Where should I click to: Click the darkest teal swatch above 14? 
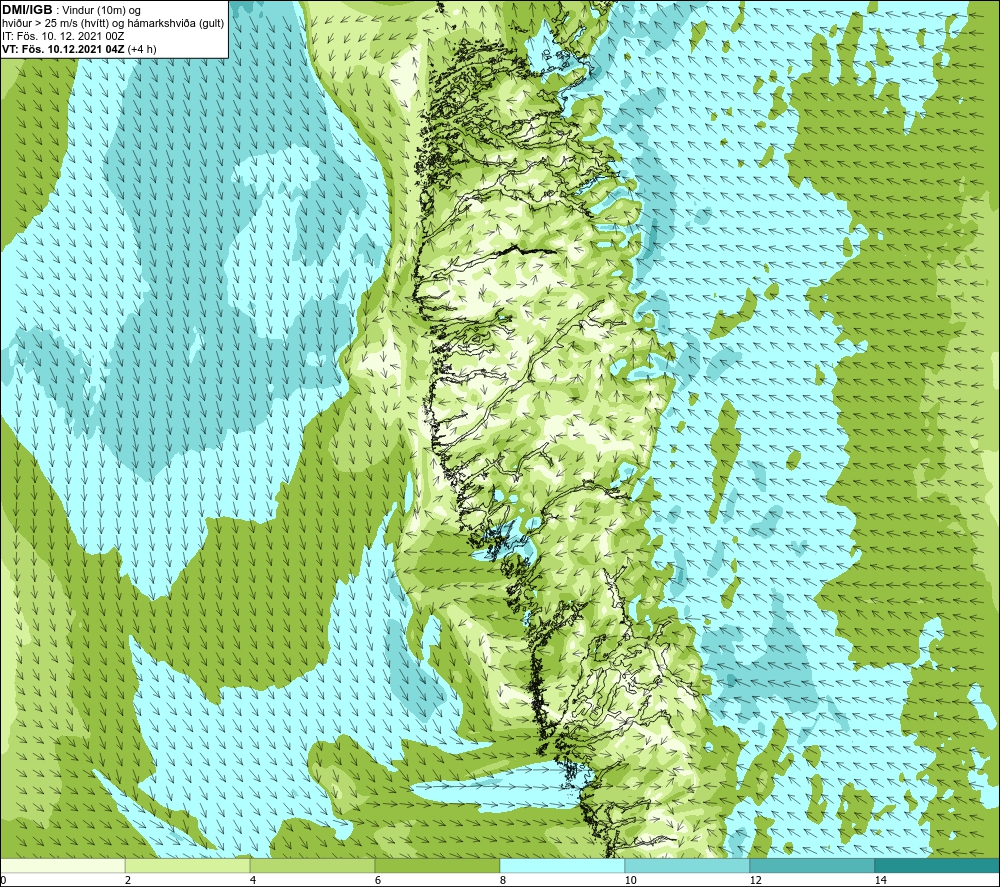pos(938,865)
